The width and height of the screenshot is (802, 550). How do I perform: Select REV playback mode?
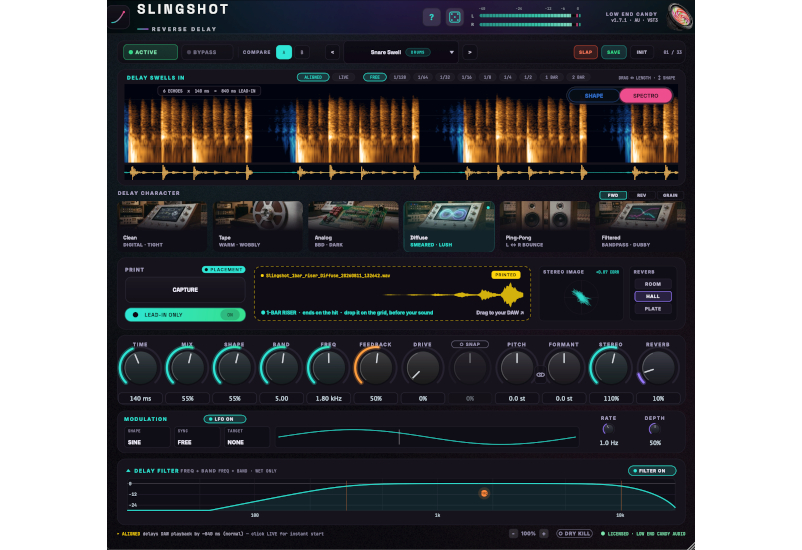pos(641,195)
